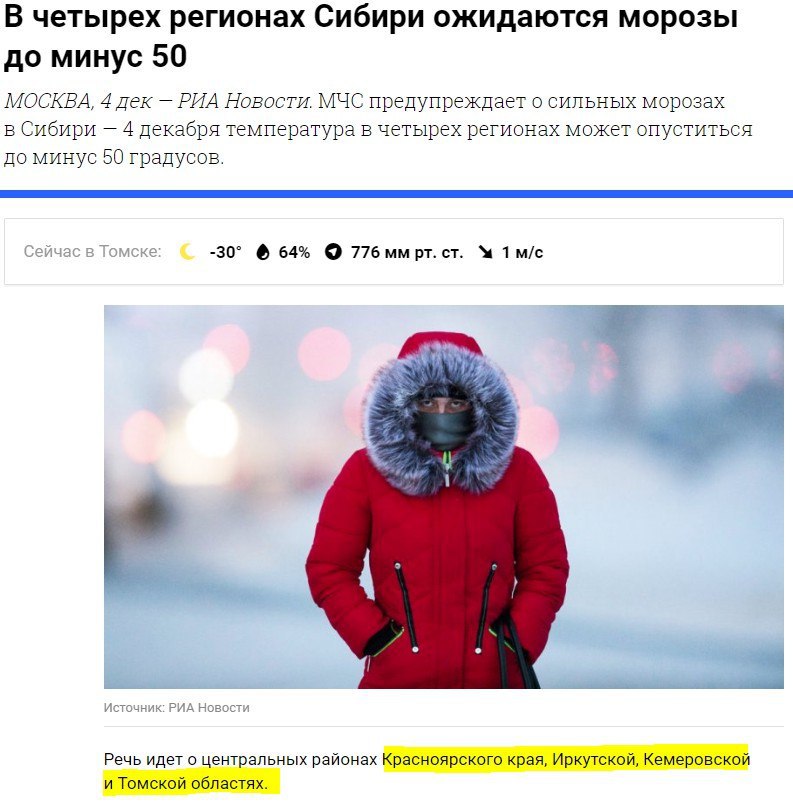Click the article headline about Siberian frosts
The width and height of the screenshot is (793, 804).
(371, 36)
